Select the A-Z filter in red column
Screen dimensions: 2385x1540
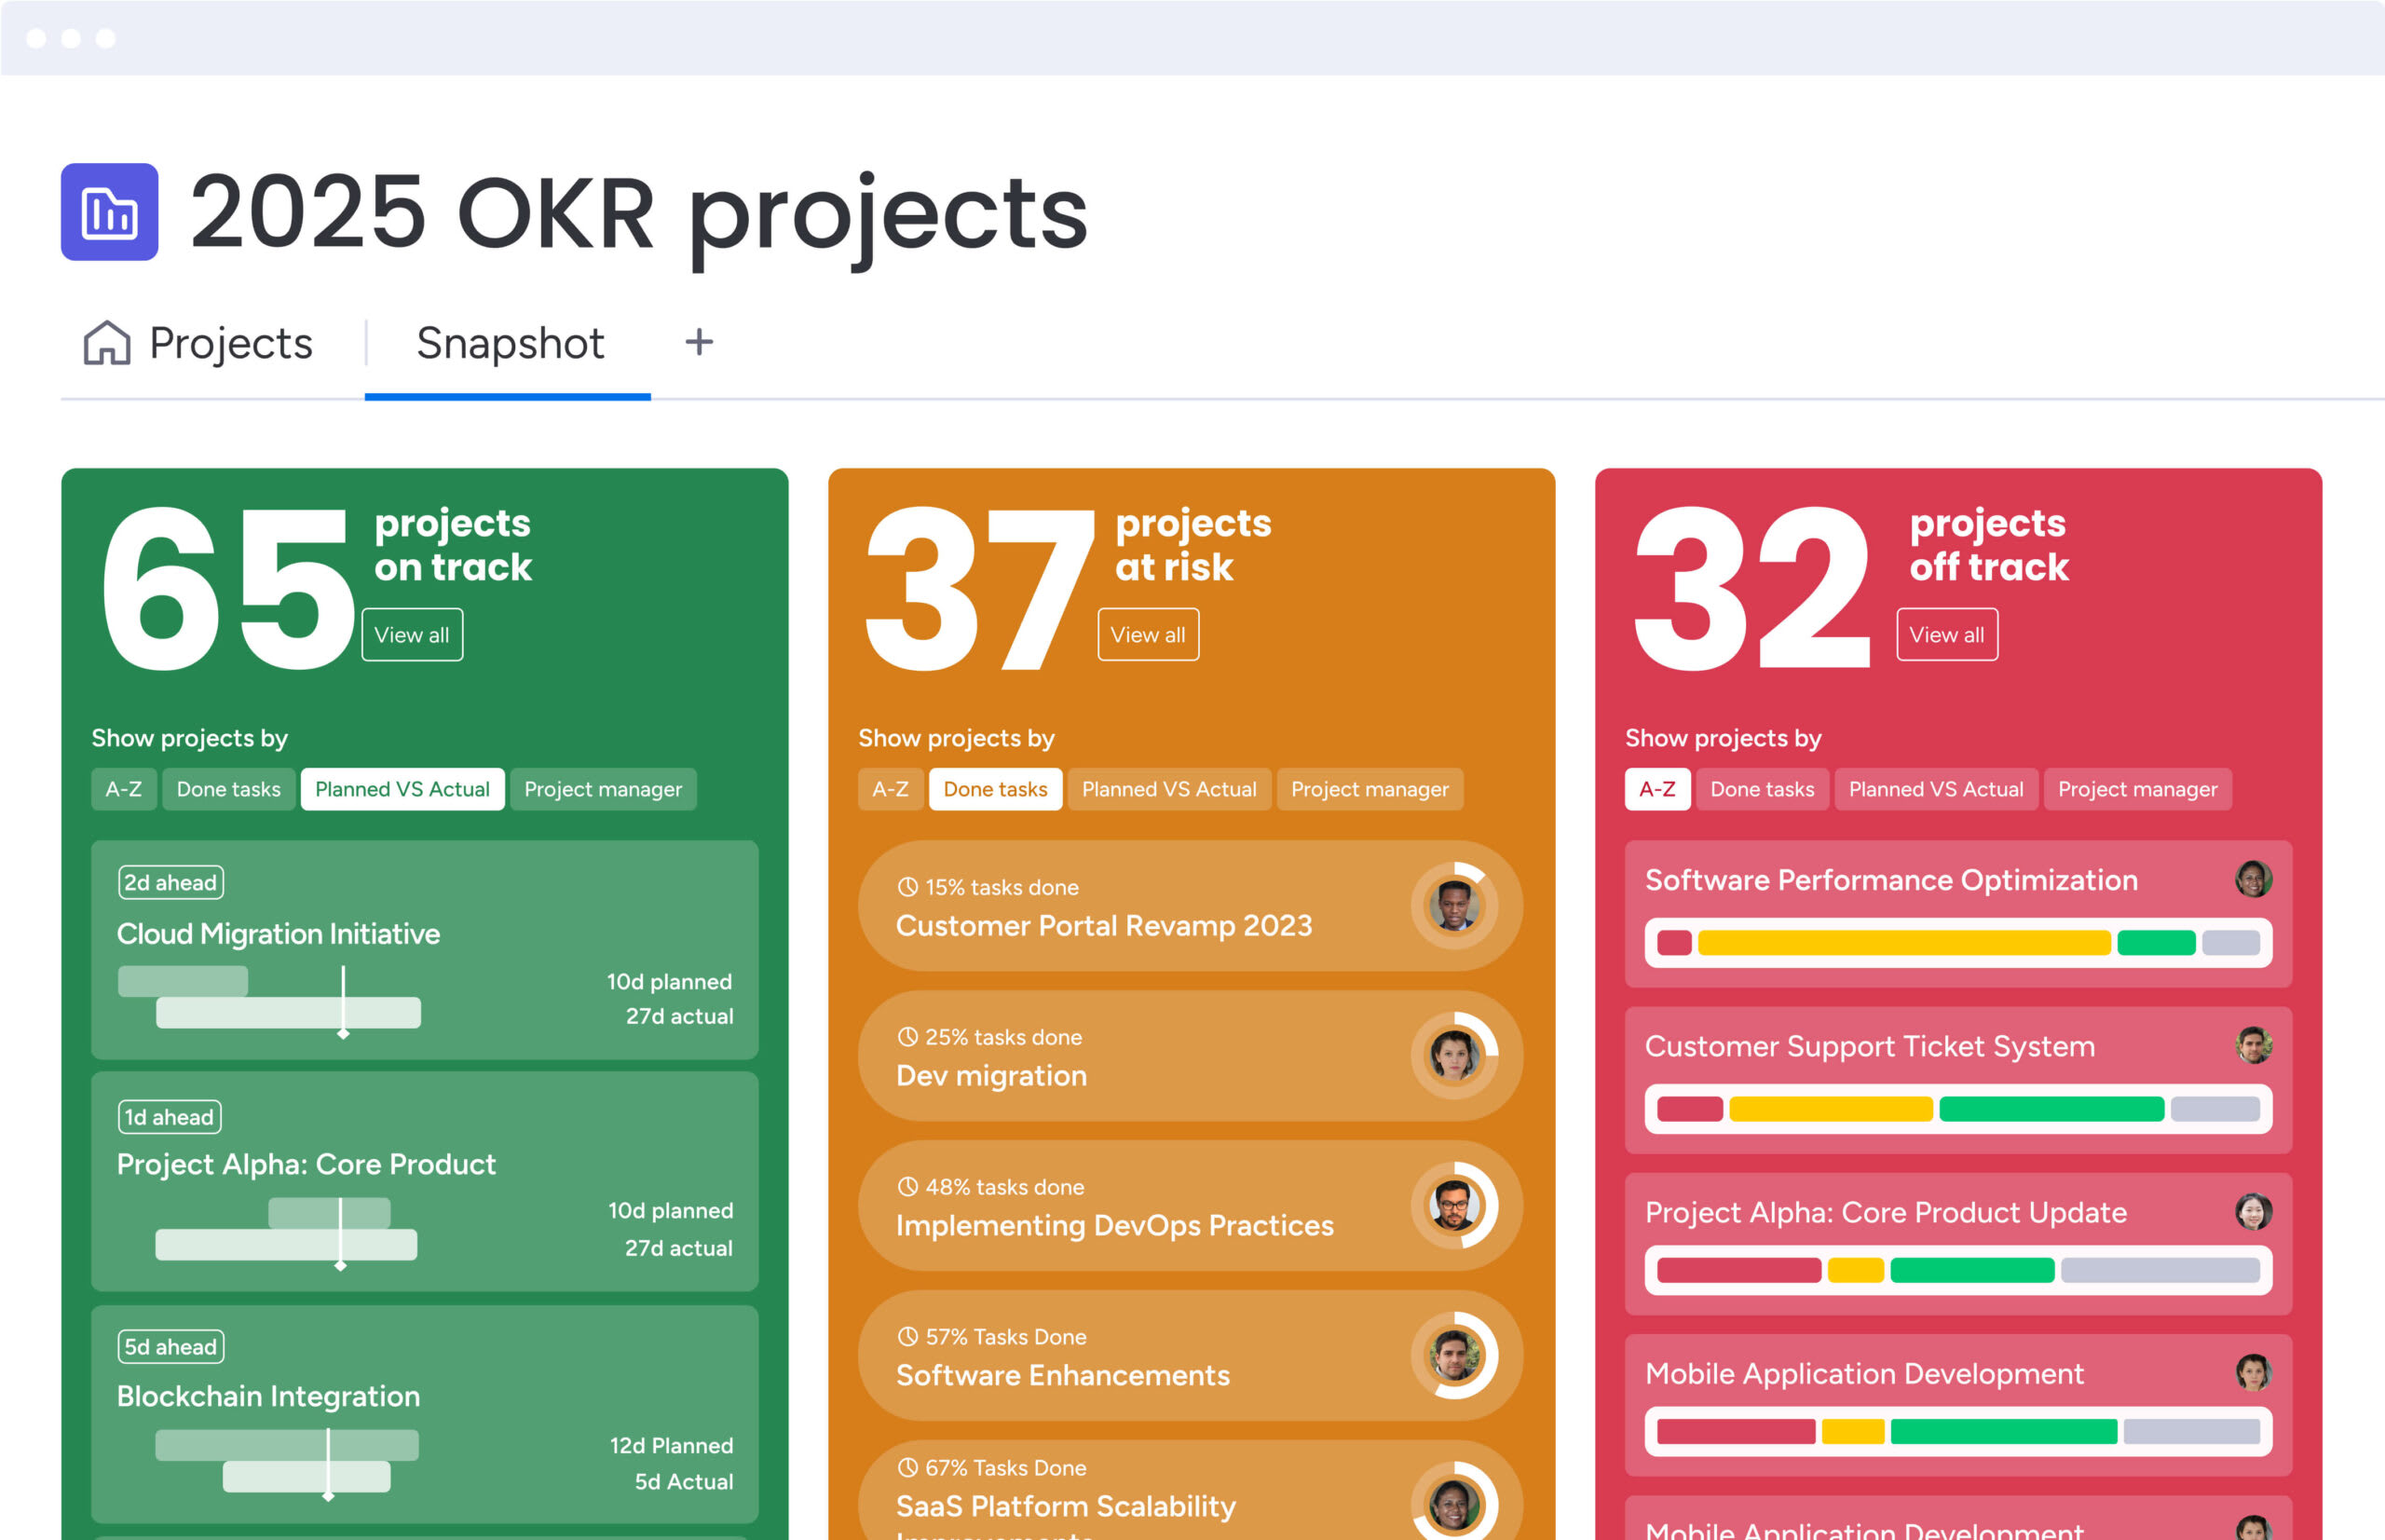pos(1657,789)
